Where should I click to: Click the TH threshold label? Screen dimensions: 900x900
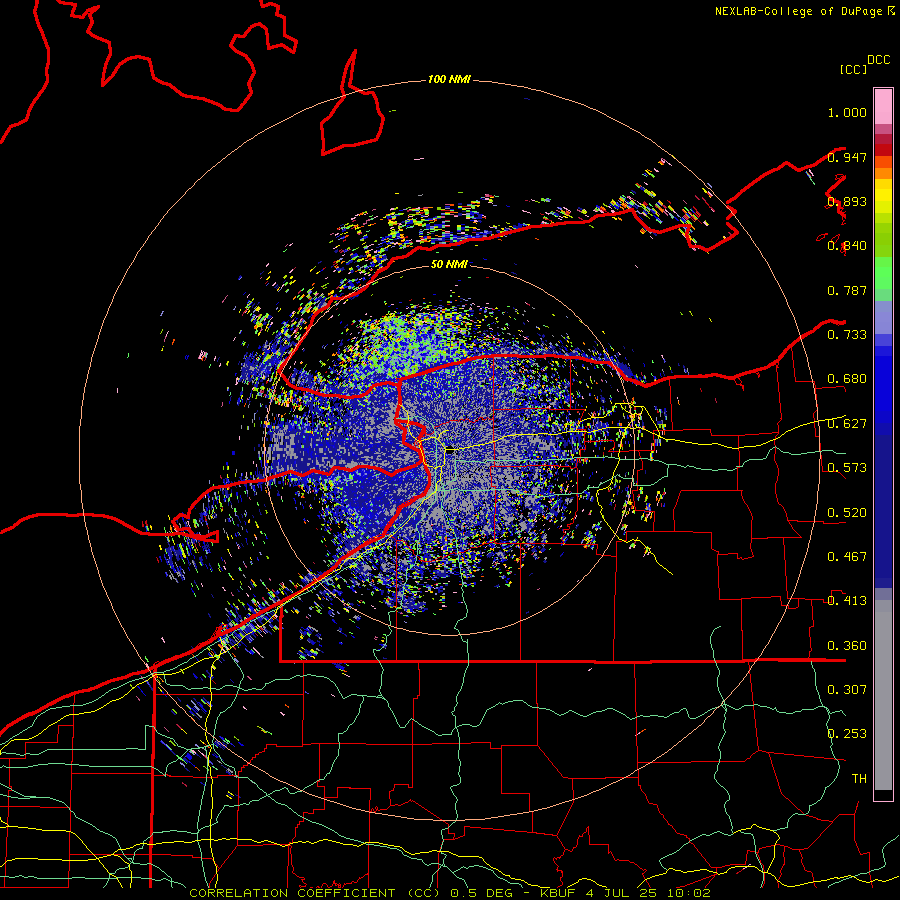point(859,779)
